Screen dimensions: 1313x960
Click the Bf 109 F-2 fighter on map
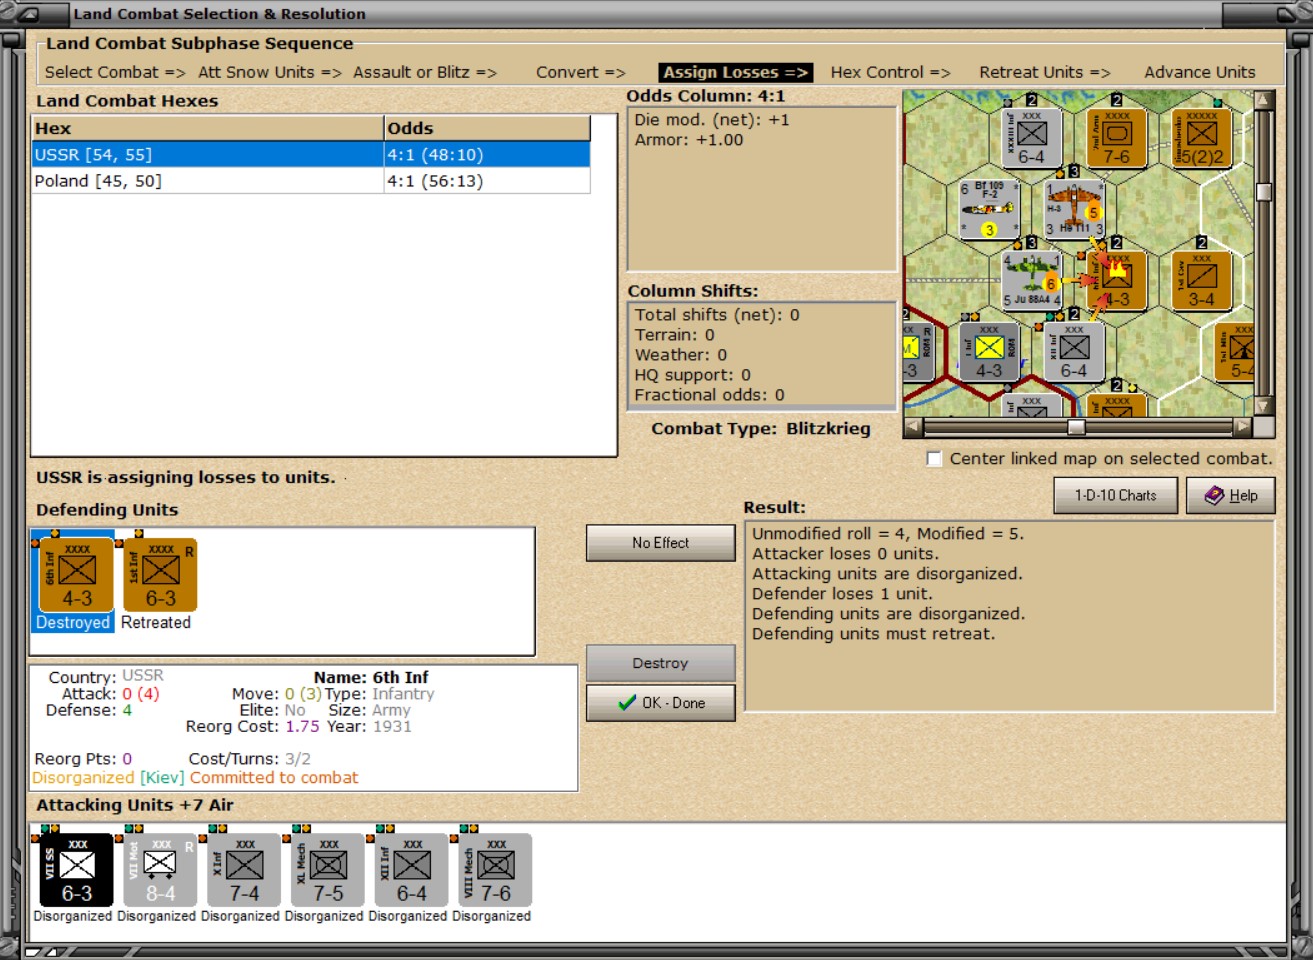(989, 210)
